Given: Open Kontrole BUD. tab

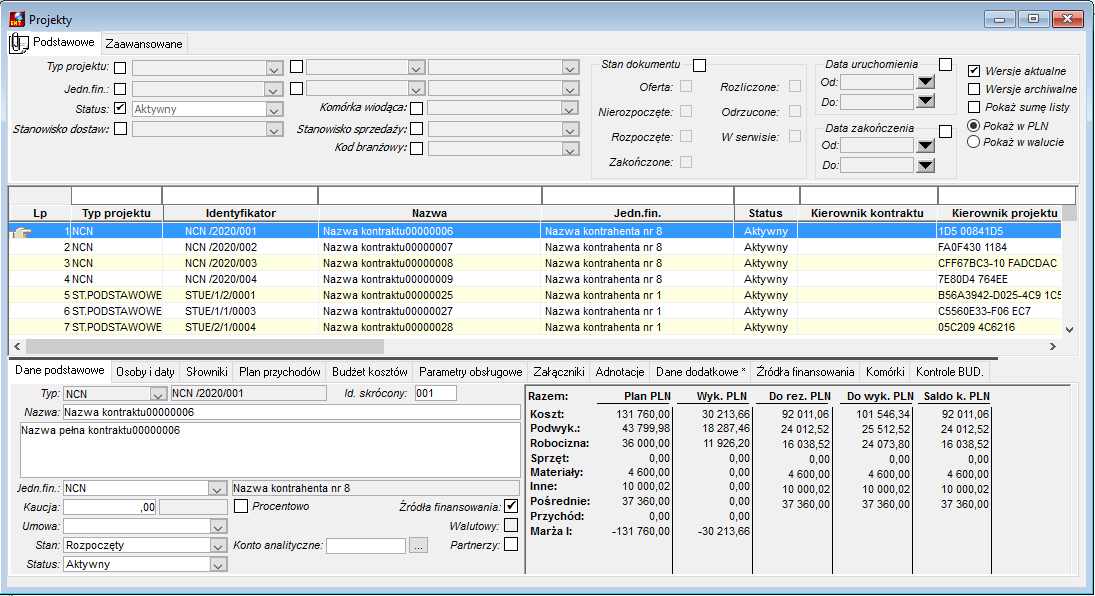Looking at the screenshot, I should point(950,372).
